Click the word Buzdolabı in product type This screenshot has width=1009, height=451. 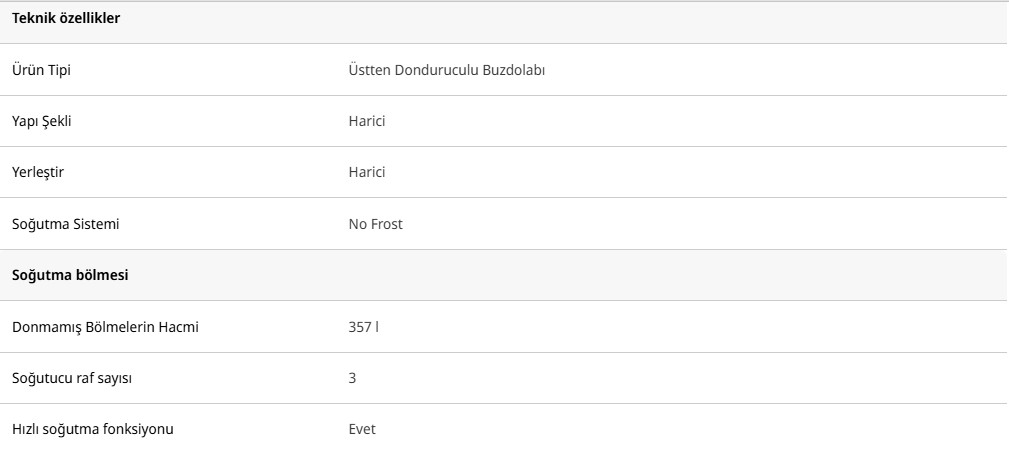512,70
